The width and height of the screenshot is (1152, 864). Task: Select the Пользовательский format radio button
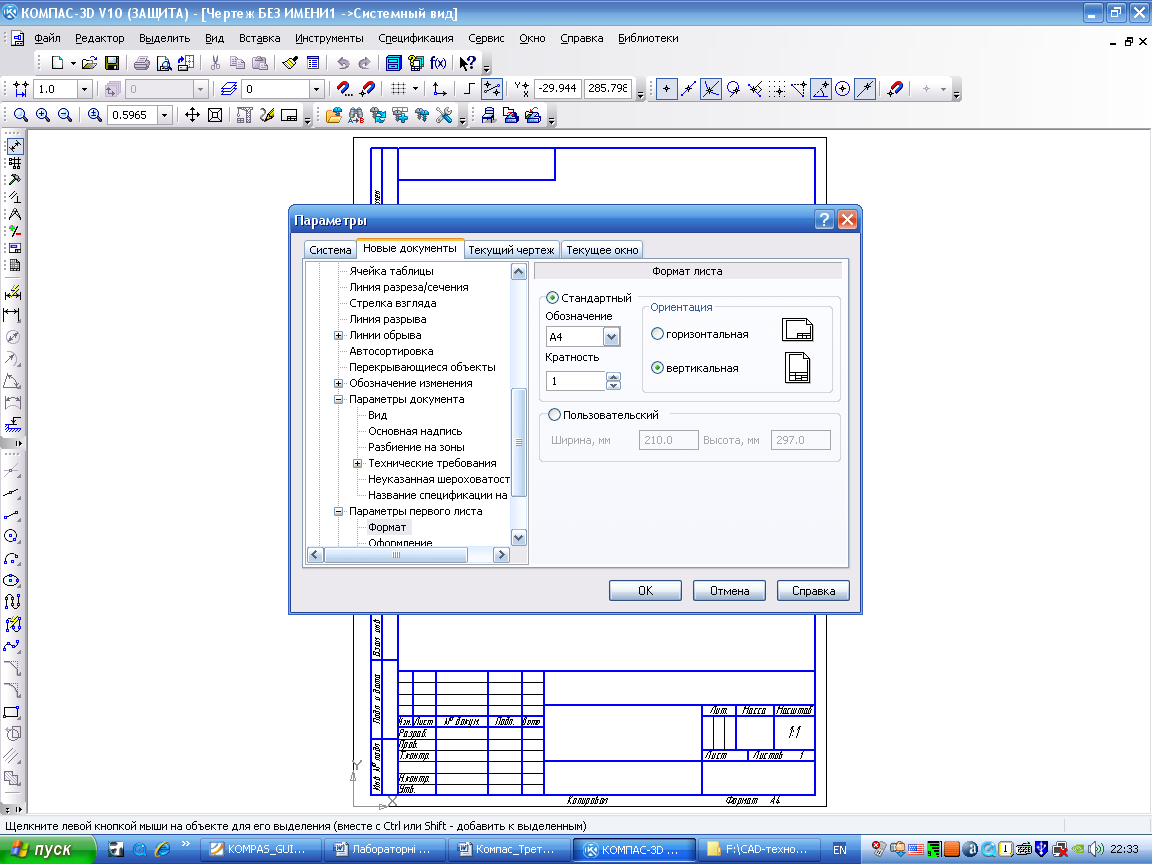(555, 414)
